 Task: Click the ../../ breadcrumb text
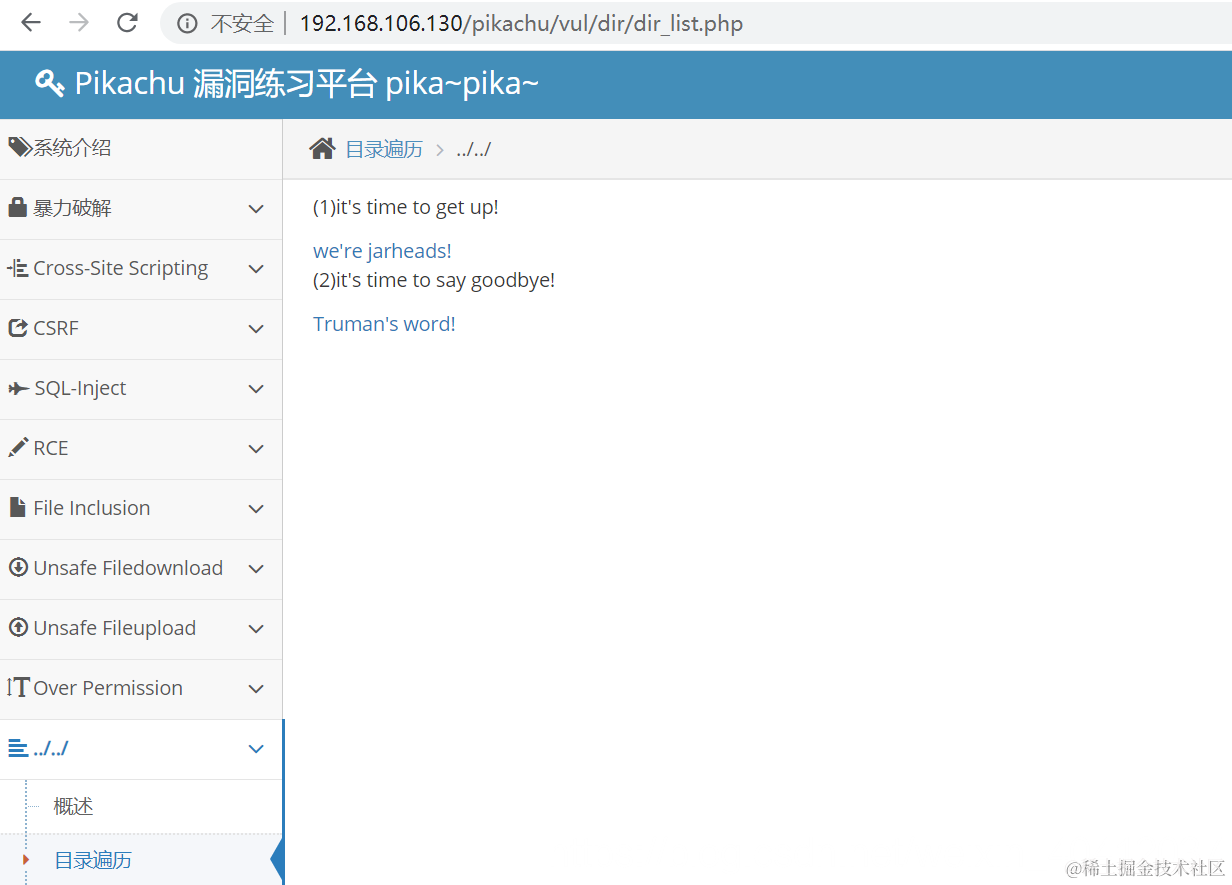[x=473, y=149]
